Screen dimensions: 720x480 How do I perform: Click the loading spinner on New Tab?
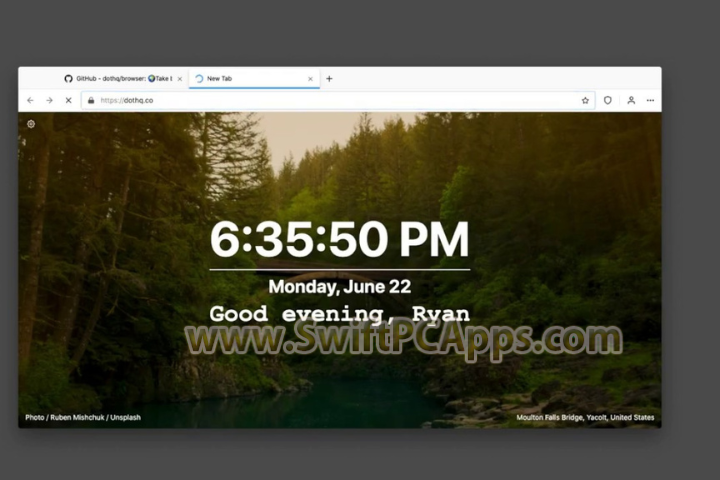[x=199, y=79]
